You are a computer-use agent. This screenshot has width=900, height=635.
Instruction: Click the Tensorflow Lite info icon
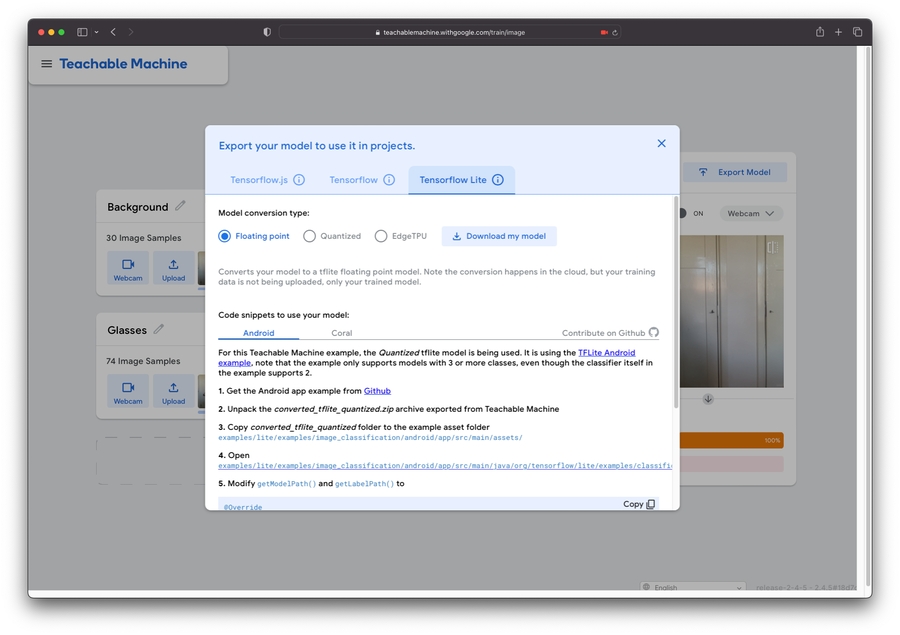[498, 180]
